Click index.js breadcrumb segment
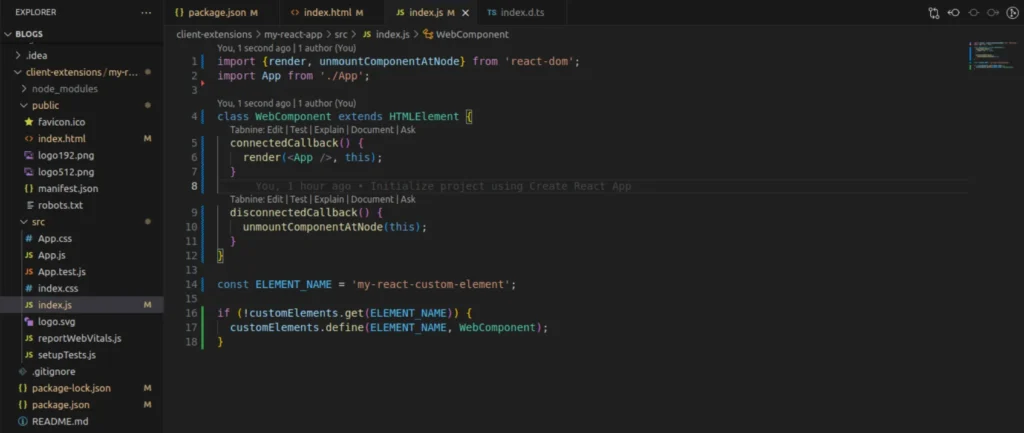 point(386,34)
